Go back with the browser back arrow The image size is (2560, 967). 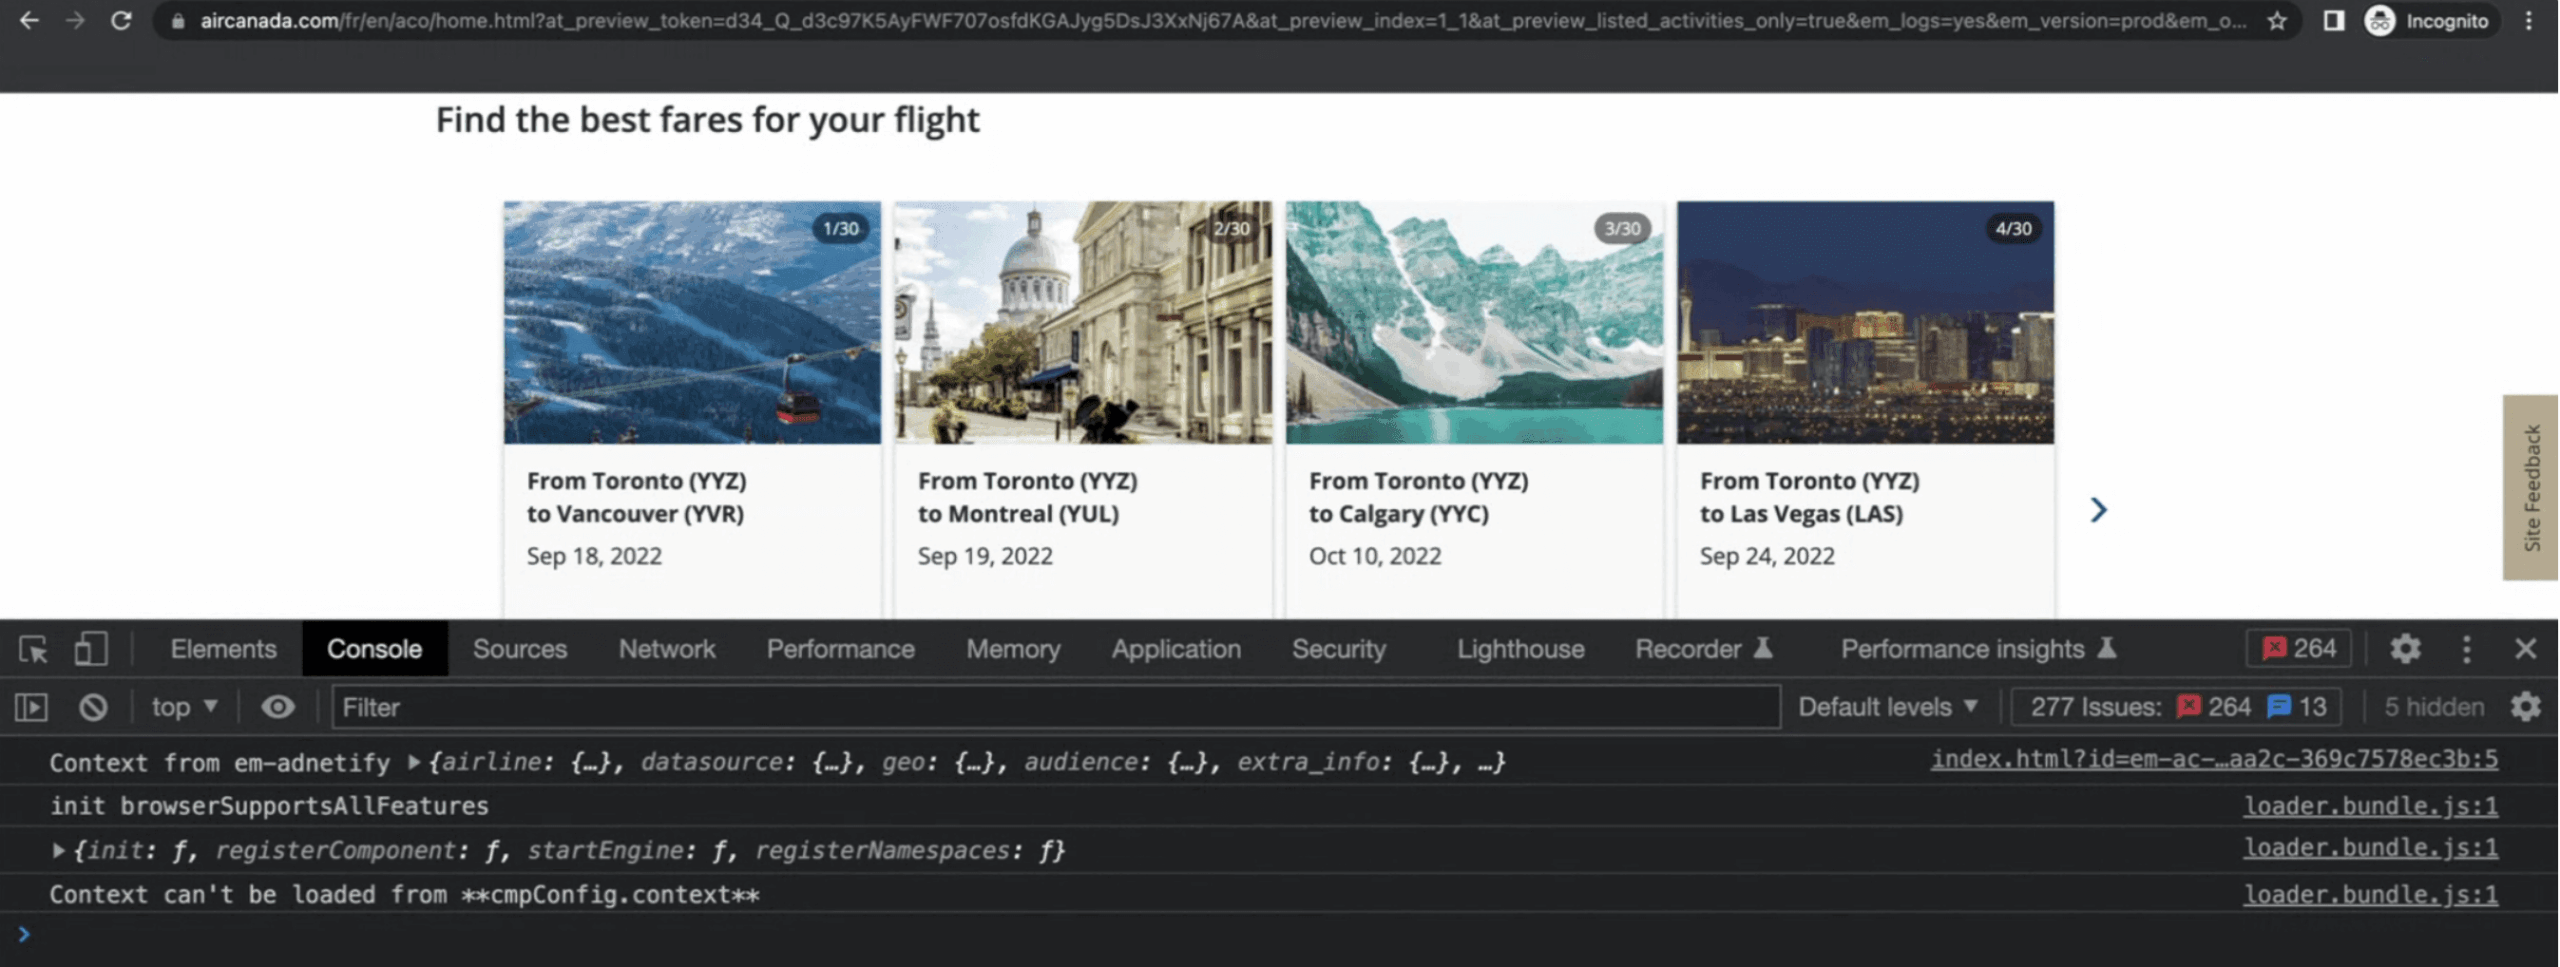click(29, 21)
